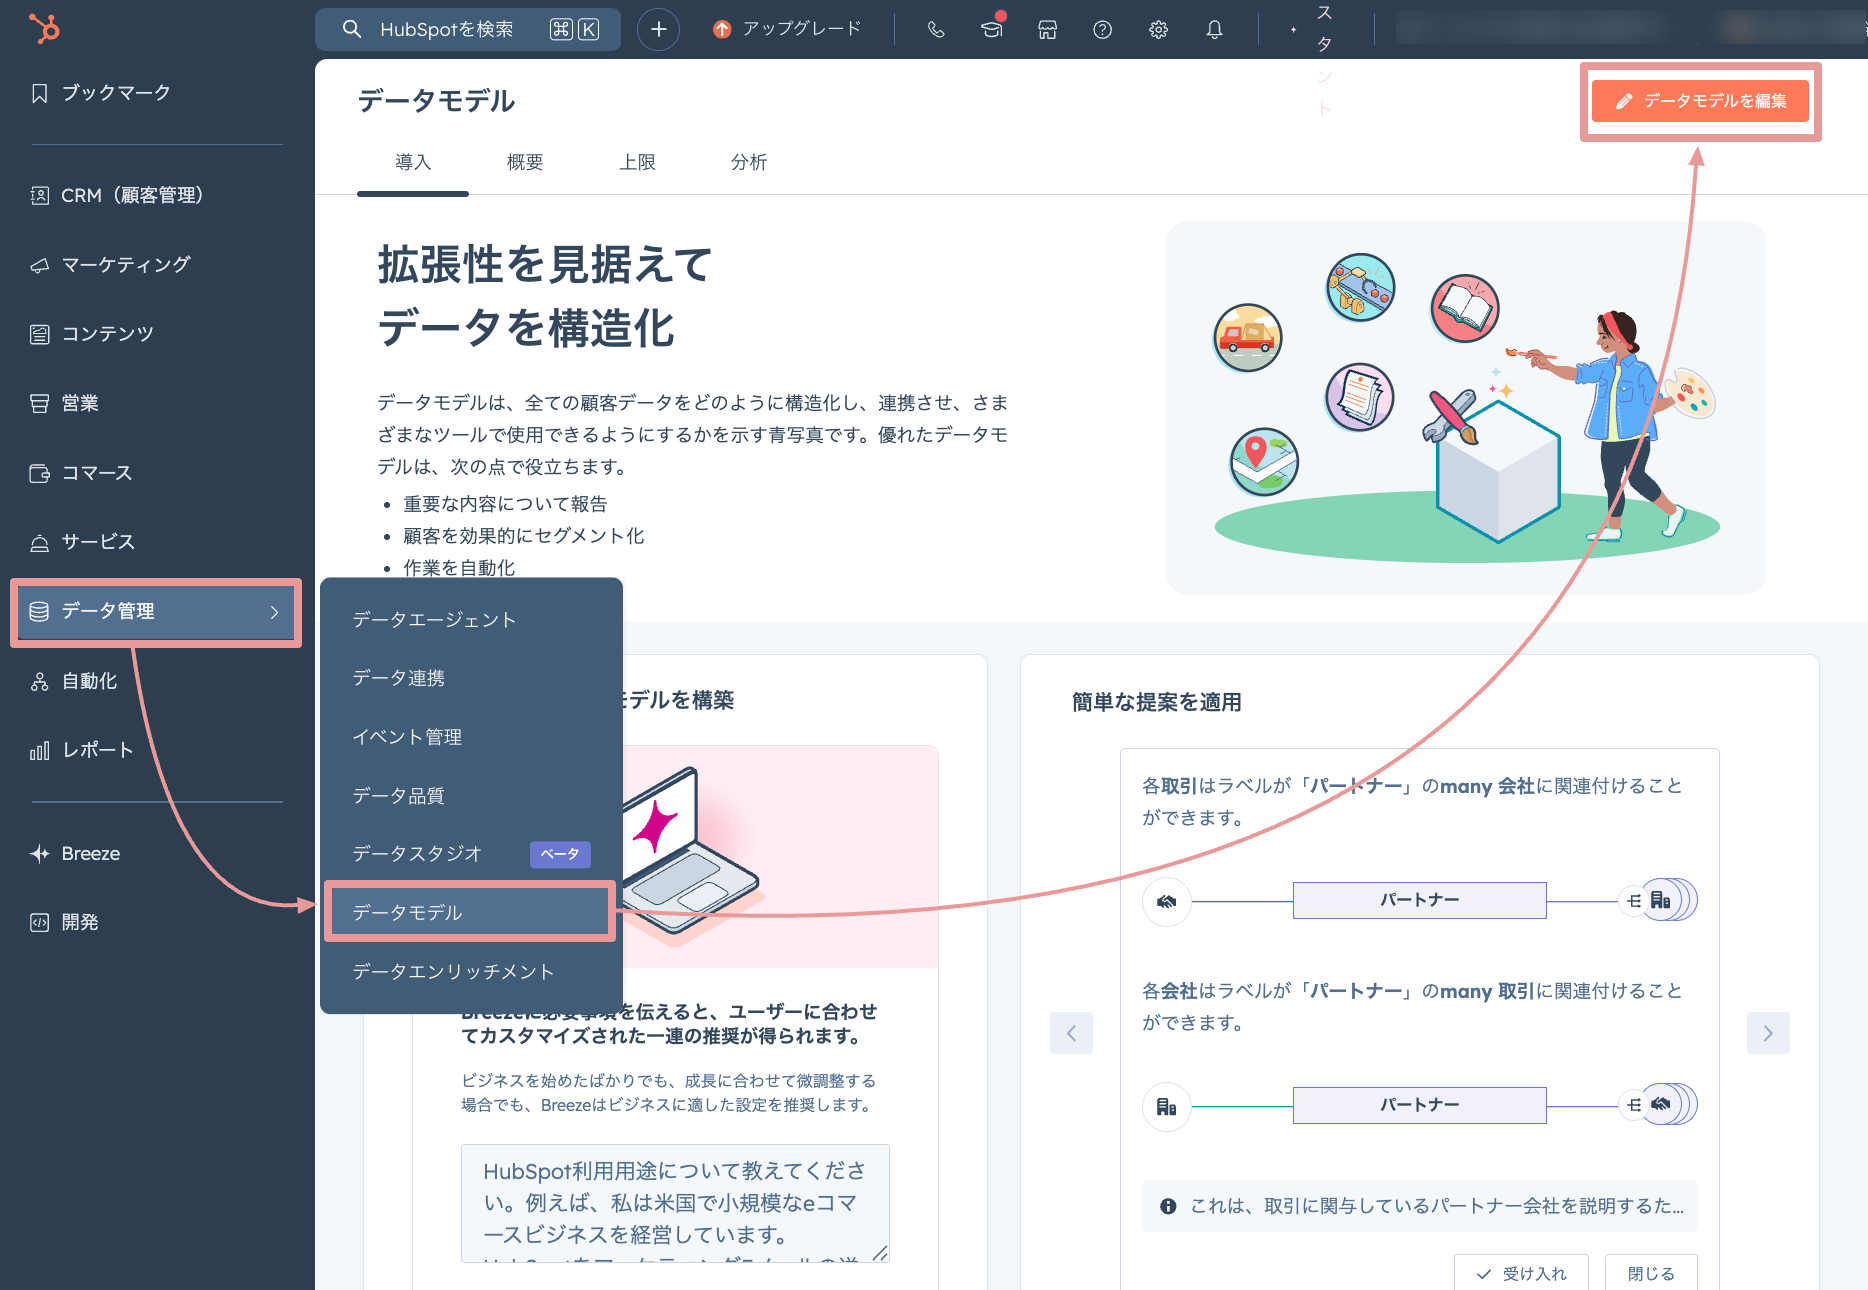Click the HubSpot利用用途 text area
This screenshot has width=1868, height=1290.
coord(675,1202)
